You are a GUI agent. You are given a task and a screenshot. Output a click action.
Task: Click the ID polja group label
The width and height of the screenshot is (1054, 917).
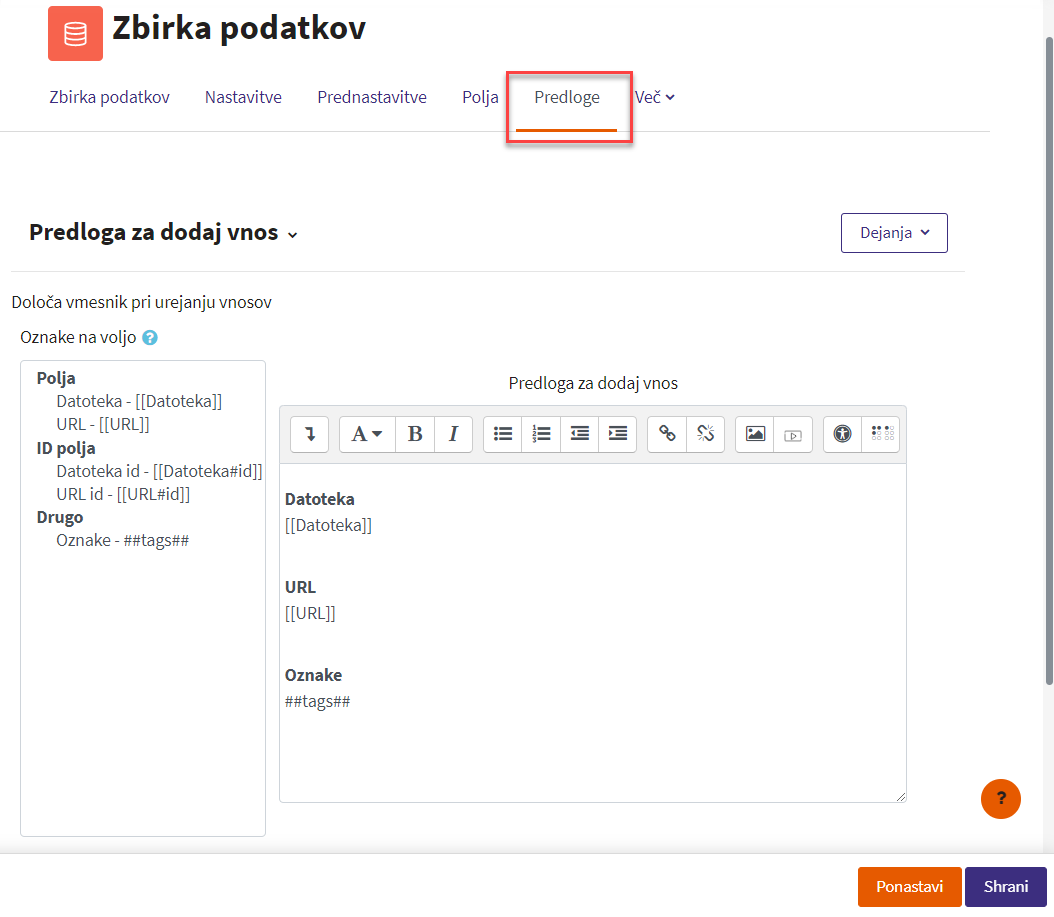tap(66, 448)
